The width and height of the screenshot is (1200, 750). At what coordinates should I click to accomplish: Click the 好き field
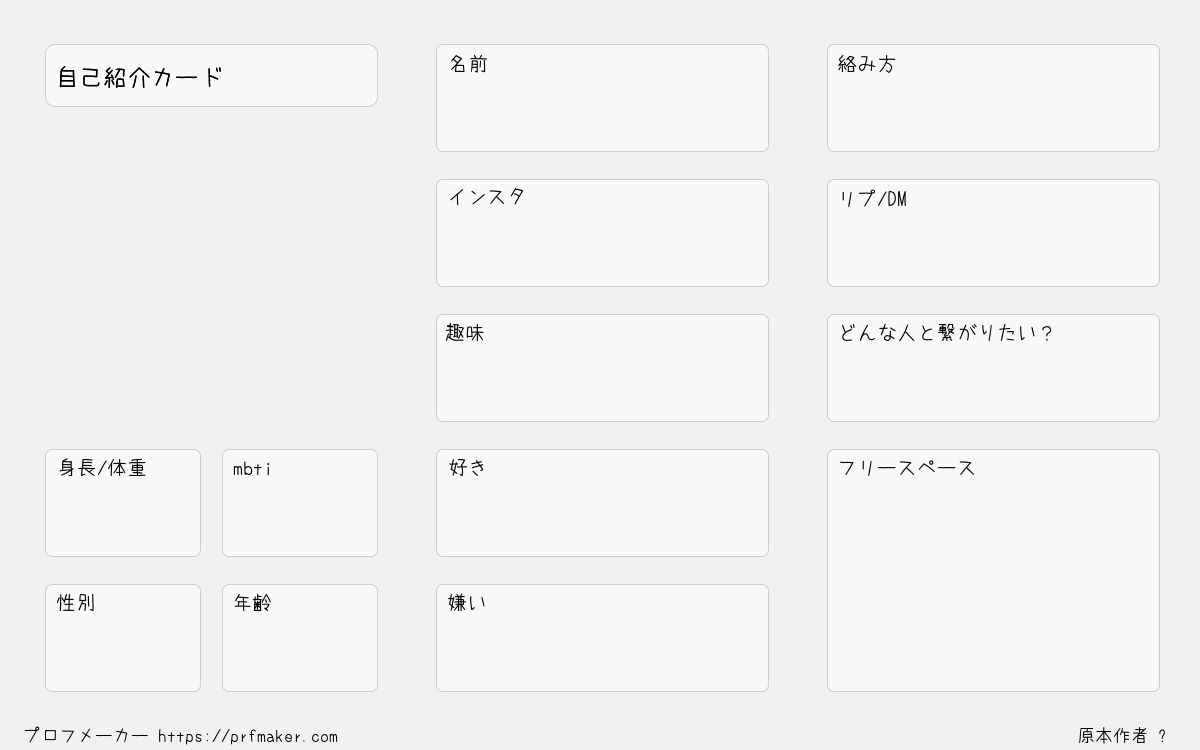click(x=602, y=503)
